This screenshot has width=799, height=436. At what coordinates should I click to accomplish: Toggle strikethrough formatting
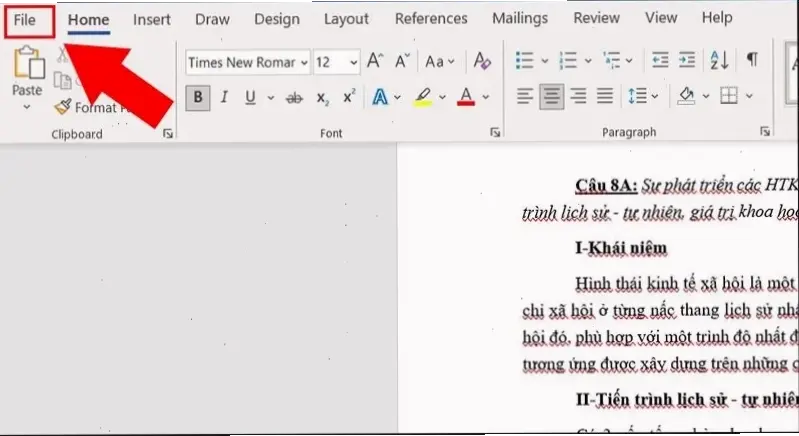[294, 97]
